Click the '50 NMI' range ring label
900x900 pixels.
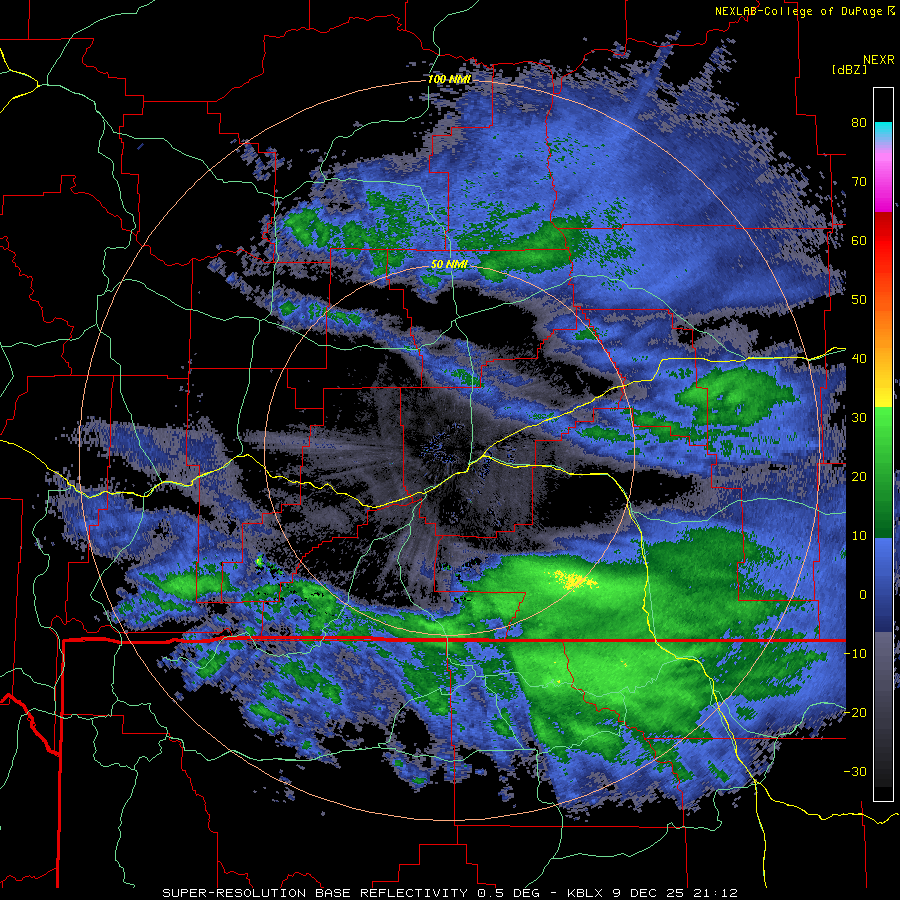point(449,265)
